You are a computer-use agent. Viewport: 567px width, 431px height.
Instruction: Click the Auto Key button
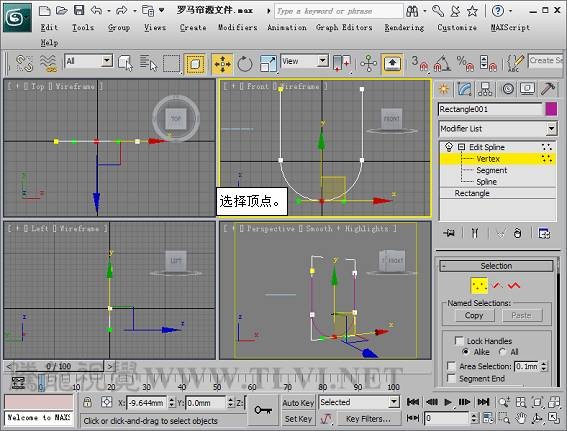tap(298, 403)
